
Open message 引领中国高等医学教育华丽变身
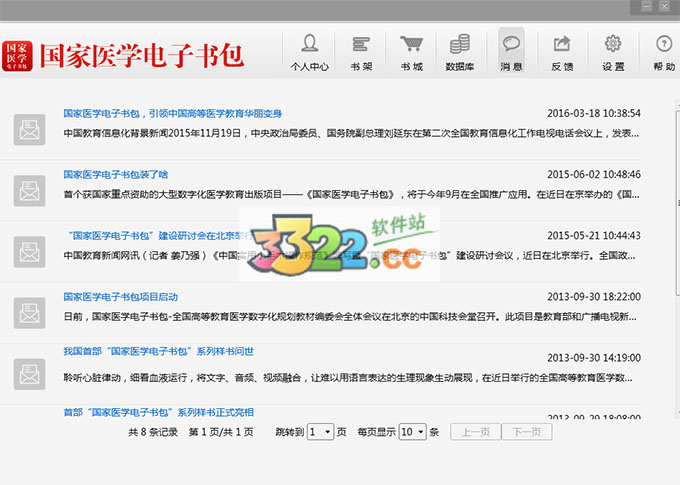(x=173, y=114)
